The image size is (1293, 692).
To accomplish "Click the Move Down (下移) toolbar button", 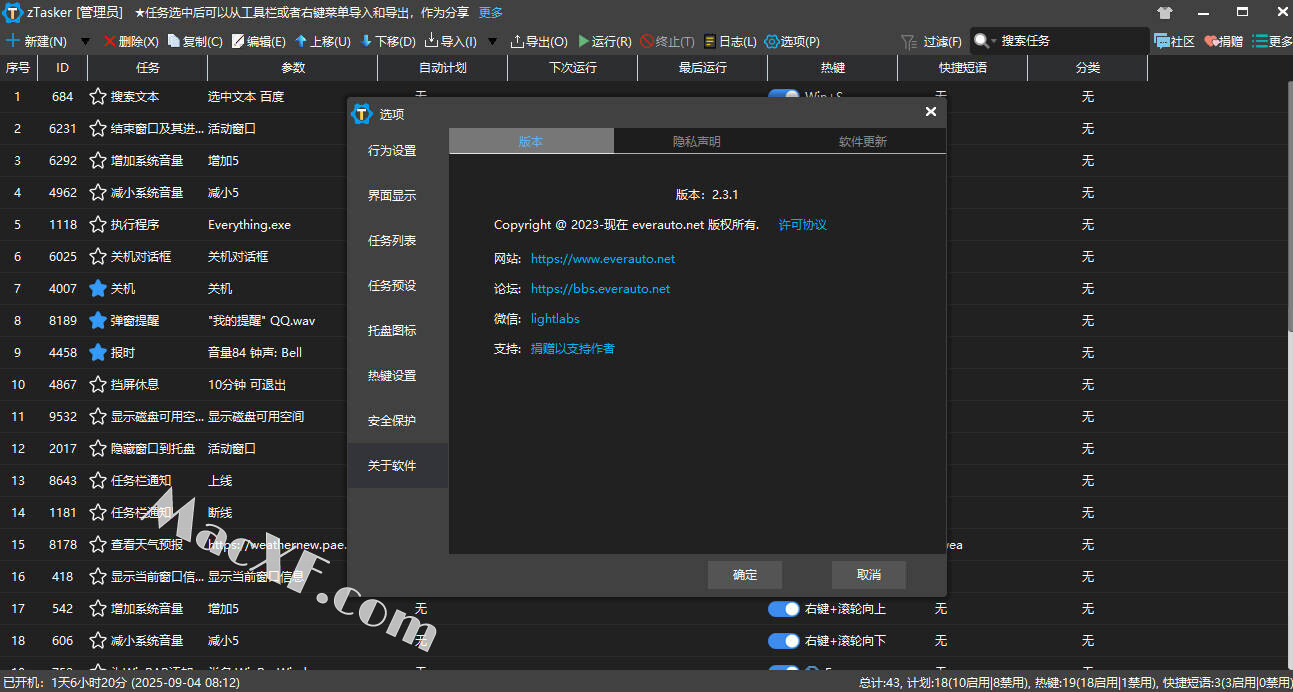I will [388, 42].
